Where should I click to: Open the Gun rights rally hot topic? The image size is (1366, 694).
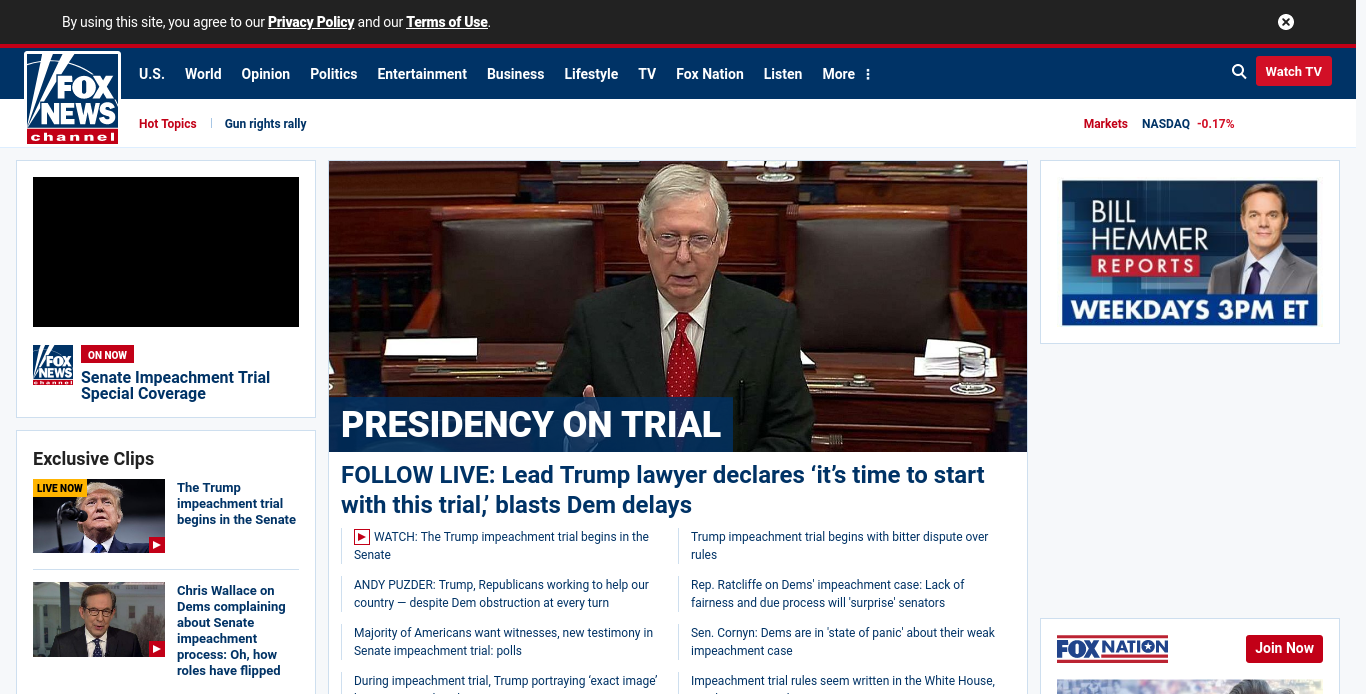[x=265, y=124]
